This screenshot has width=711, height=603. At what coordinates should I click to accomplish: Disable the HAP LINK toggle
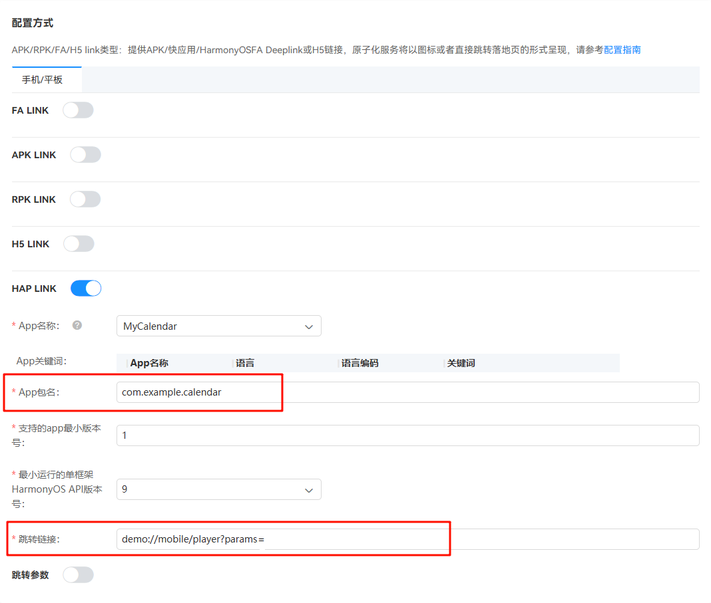85,288
